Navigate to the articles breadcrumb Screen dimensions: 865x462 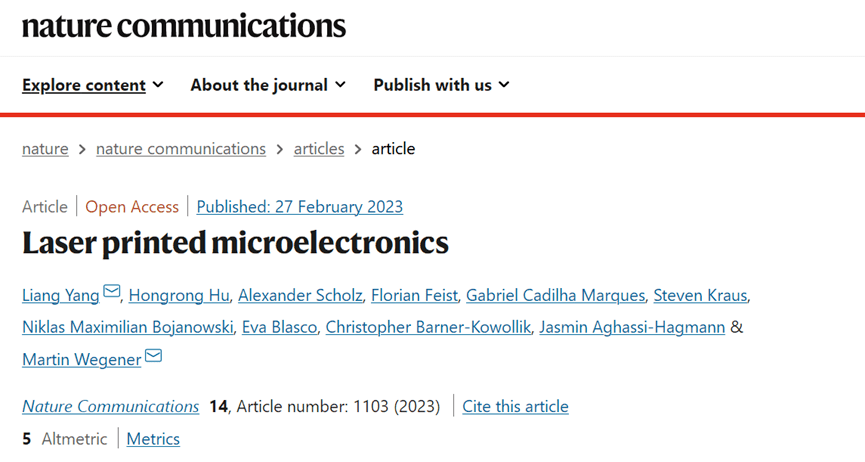319,149
